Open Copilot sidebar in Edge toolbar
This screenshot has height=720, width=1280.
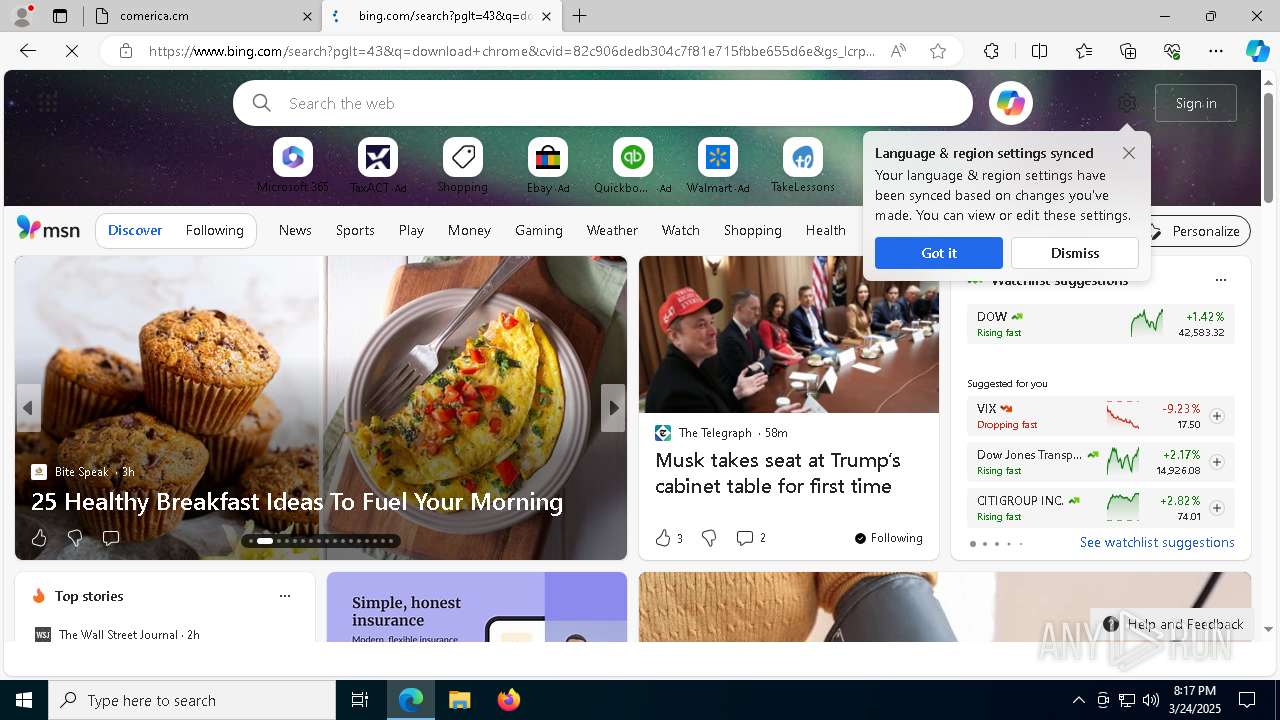pos(1257,51)
